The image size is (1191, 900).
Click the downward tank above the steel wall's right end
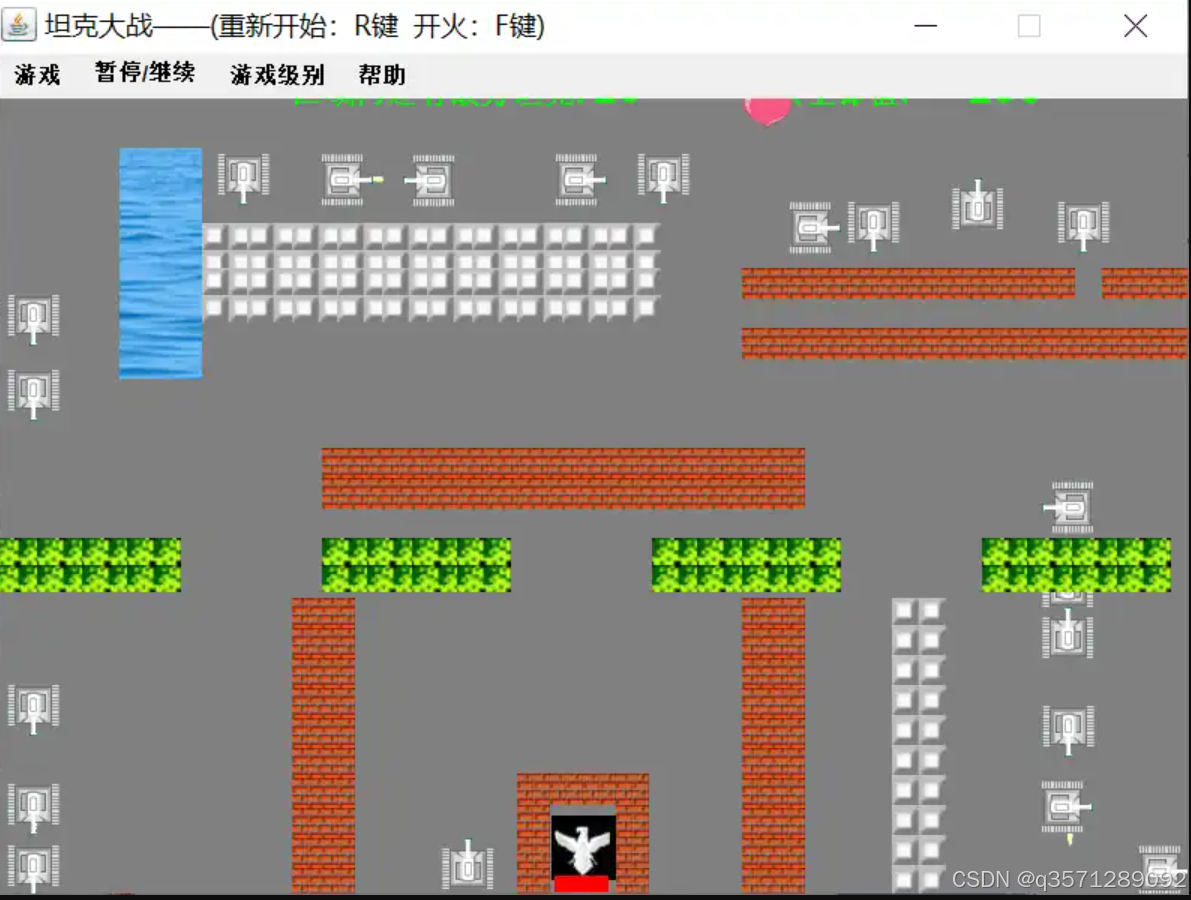coord(664,178)
